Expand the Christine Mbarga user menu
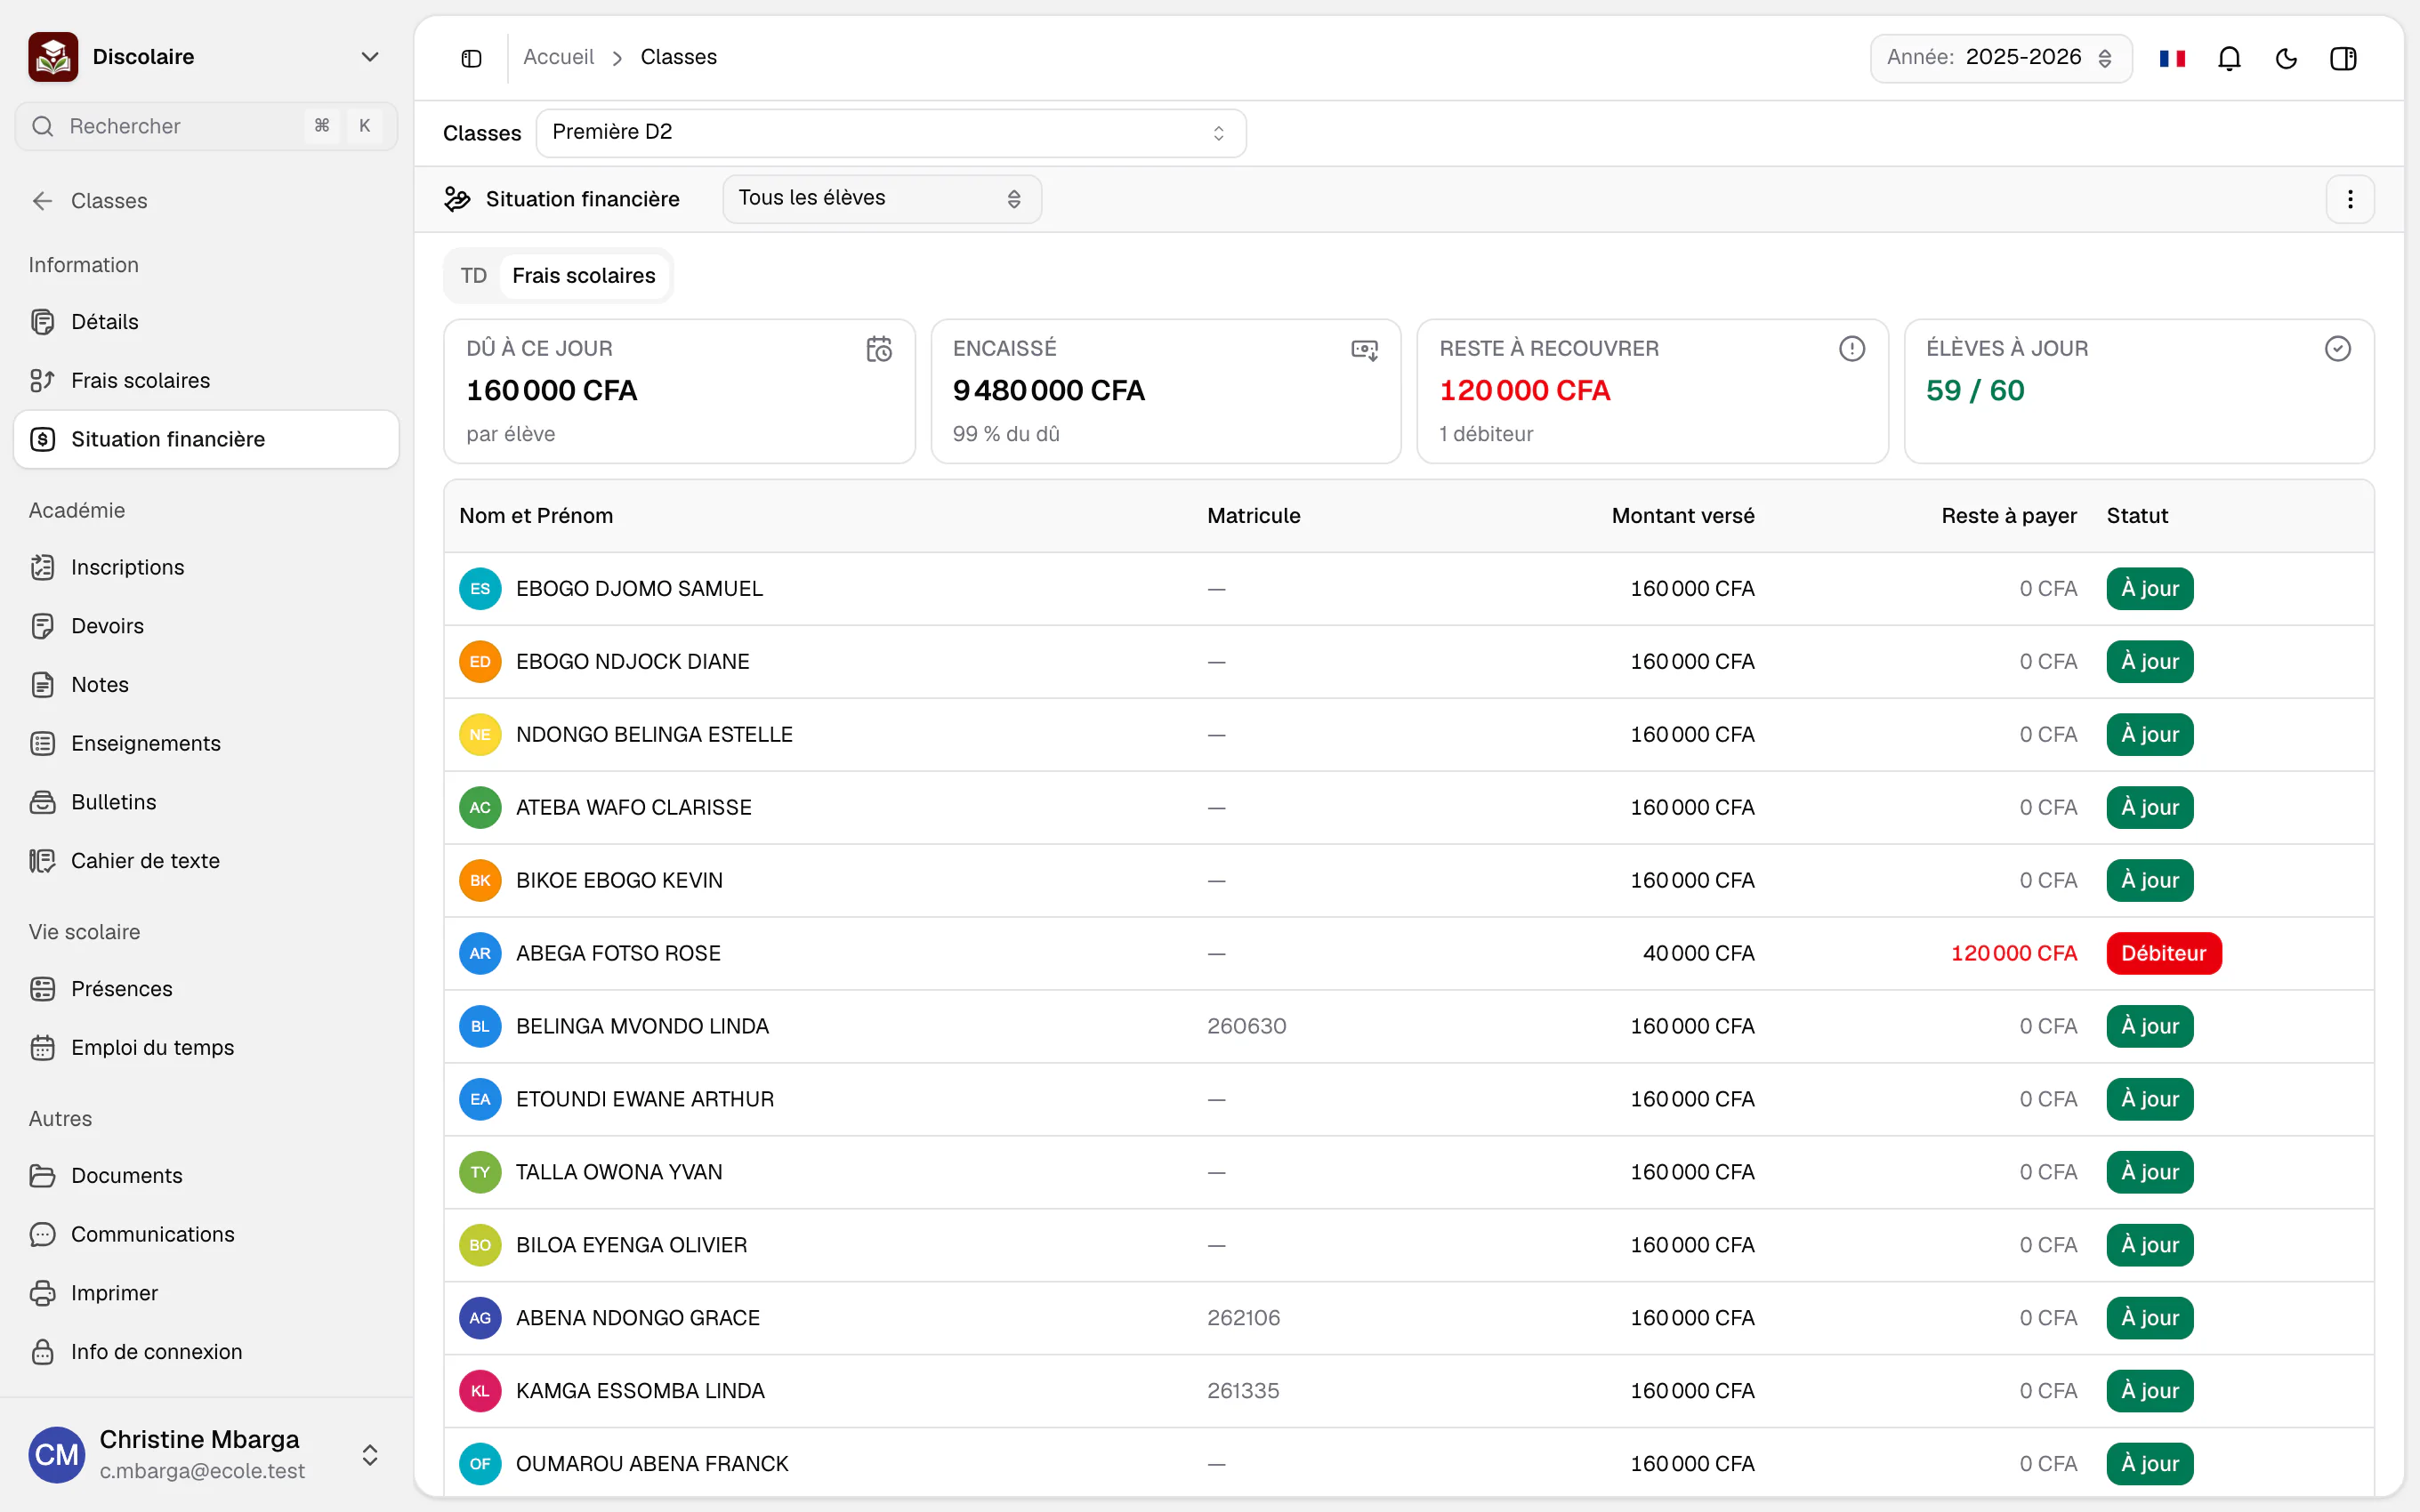Viewport: 2420px width, 1512px height. 370,1455
